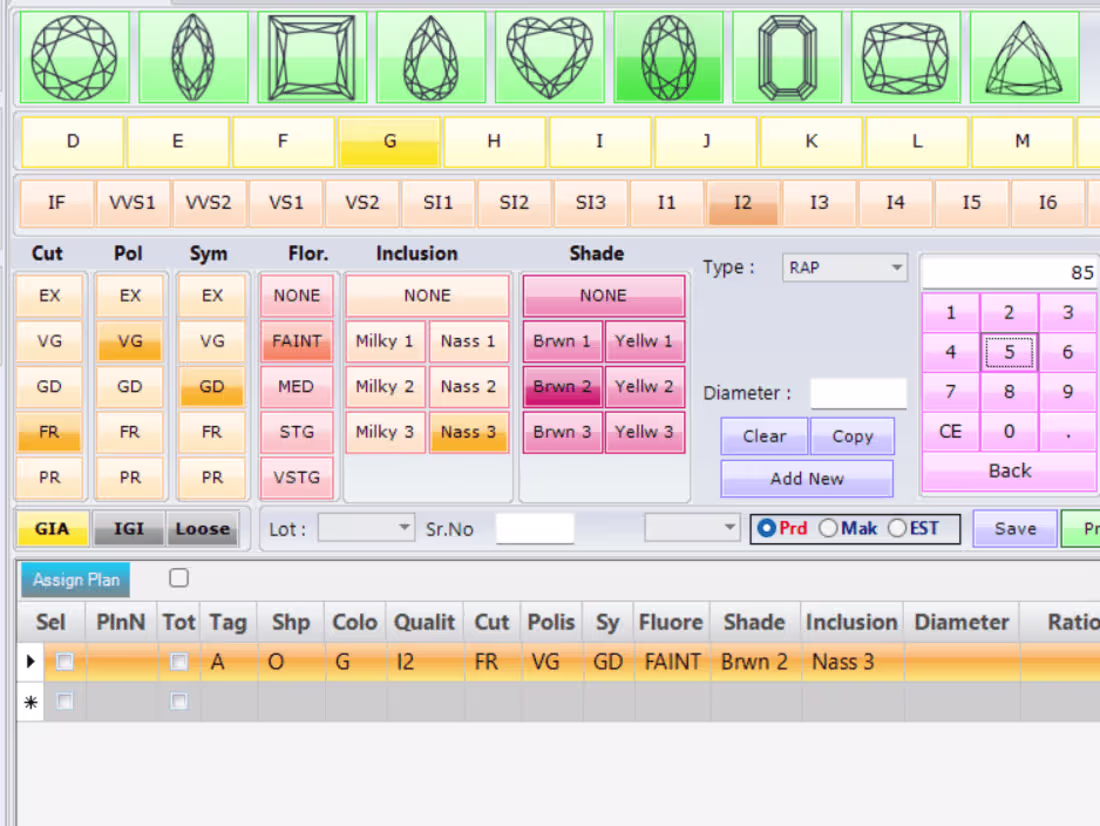This screenshot has height=826, width=1100.
Task: Click the Copy button
Action: tap(852, 437)
